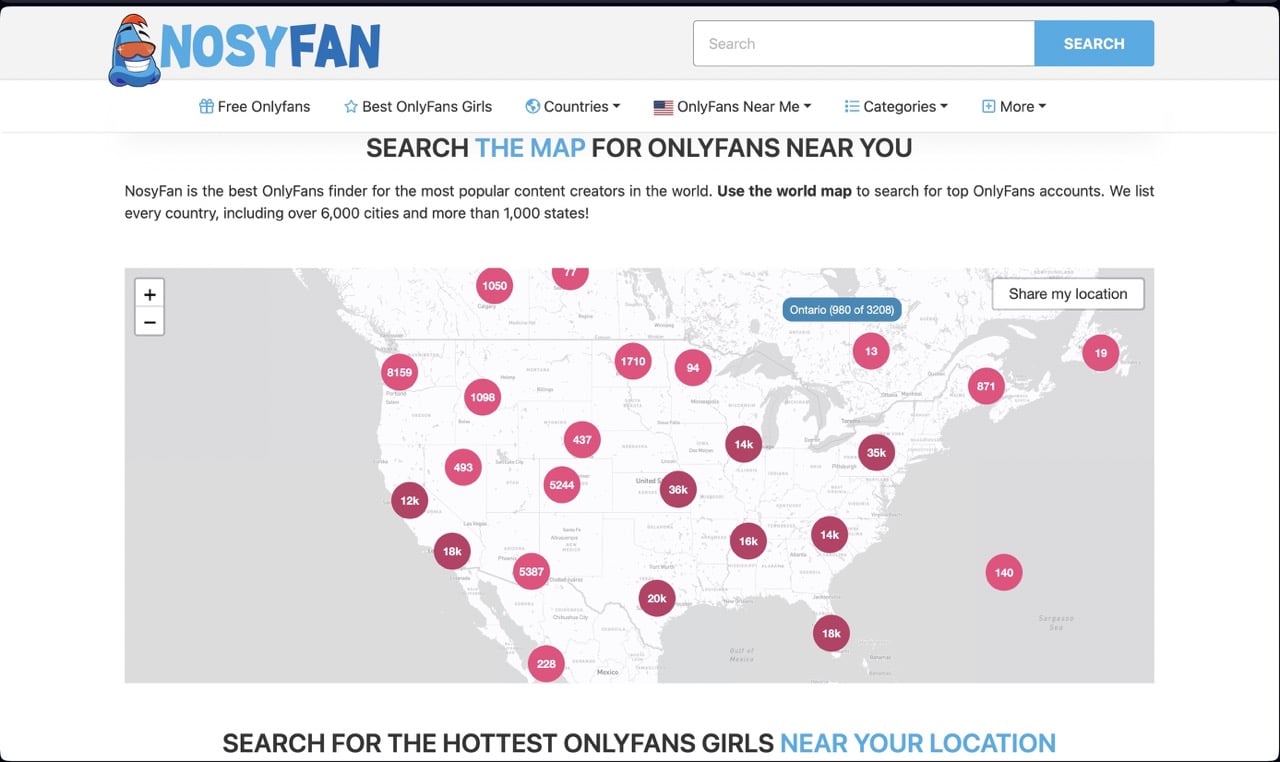Screen dimensions: 1280x762
Task: Click the US flag icon in the navigation
Action: click(663, 106)
